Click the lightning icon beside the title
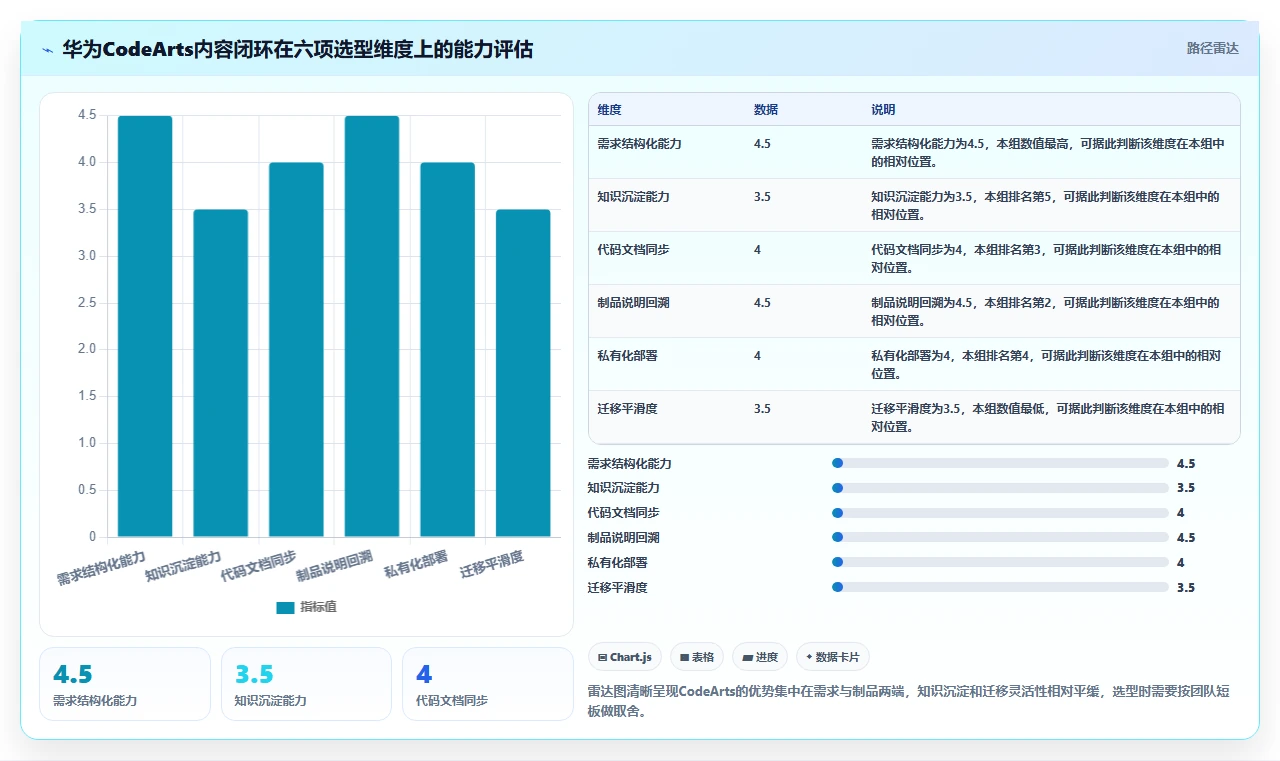 tap(48, 49)
